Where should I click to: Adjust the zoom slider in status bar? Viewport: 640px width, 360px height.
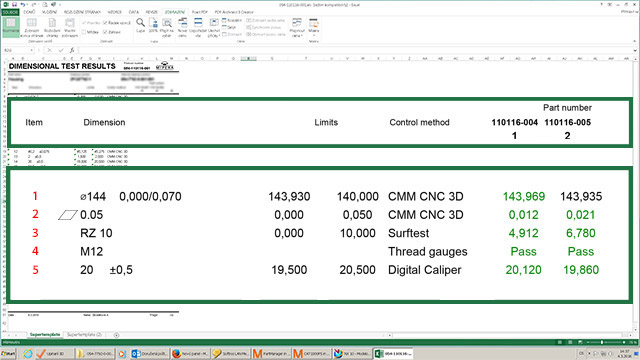click(602, 342)
